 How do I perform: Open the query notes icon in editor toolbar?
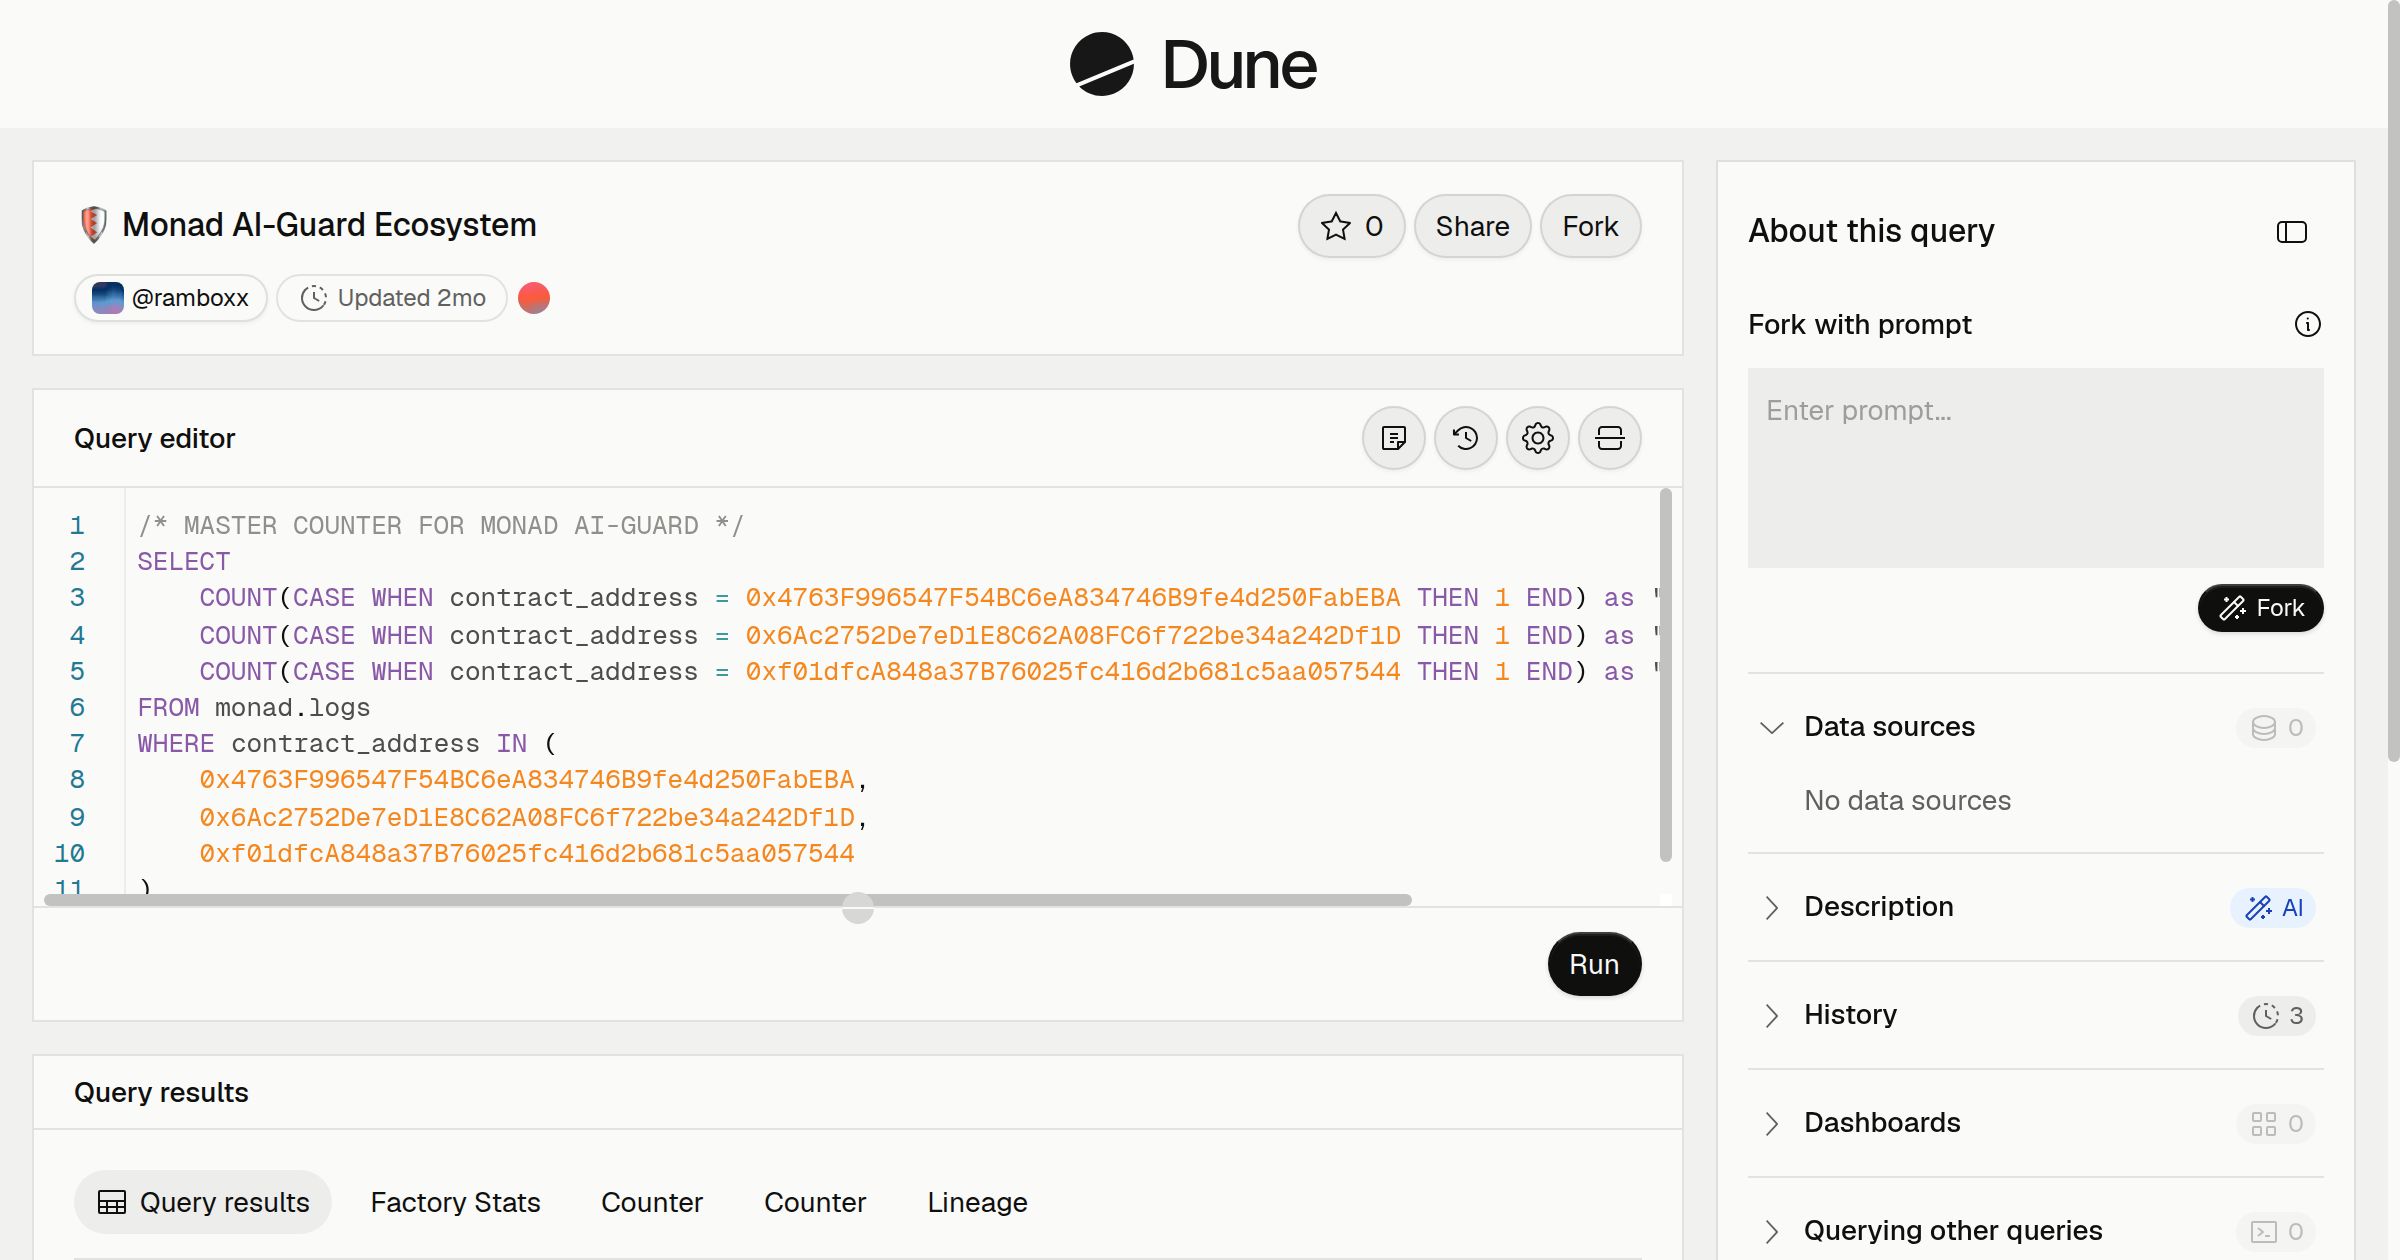[1393, 438]
